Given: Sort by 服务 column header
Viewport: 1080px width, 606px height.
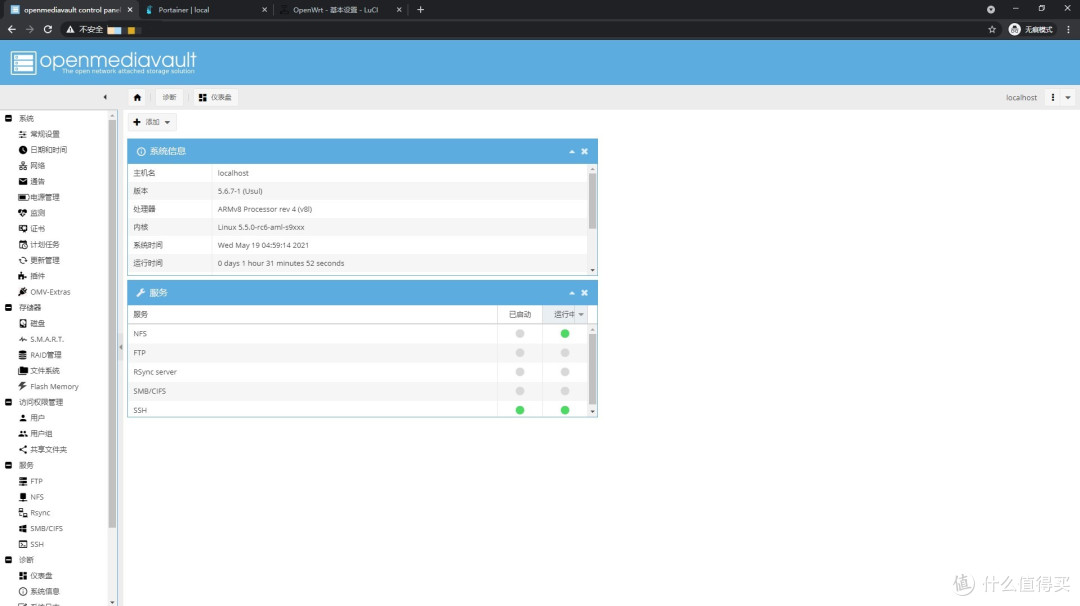Looking at the screenshot, I should [313, 315].
